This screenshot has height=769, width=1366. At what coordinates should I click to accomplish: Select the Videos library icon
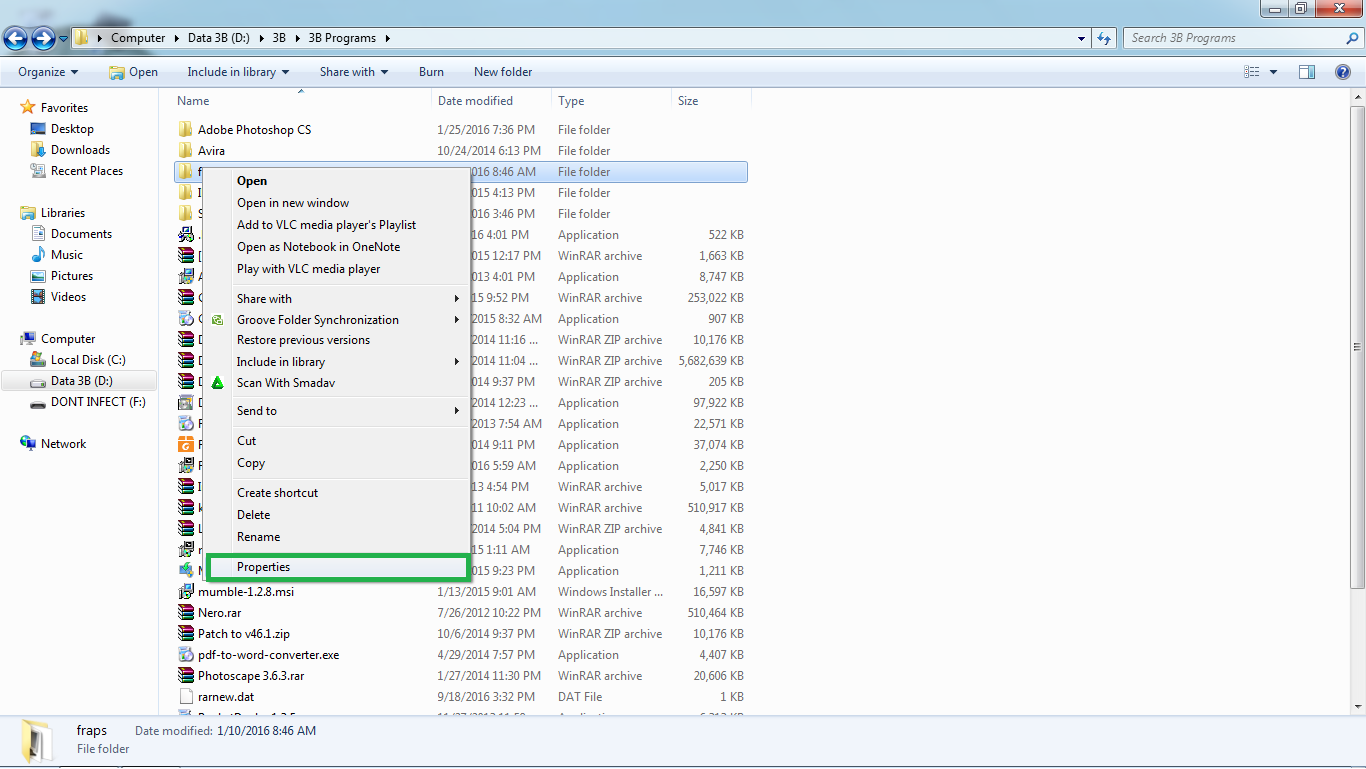38,297
